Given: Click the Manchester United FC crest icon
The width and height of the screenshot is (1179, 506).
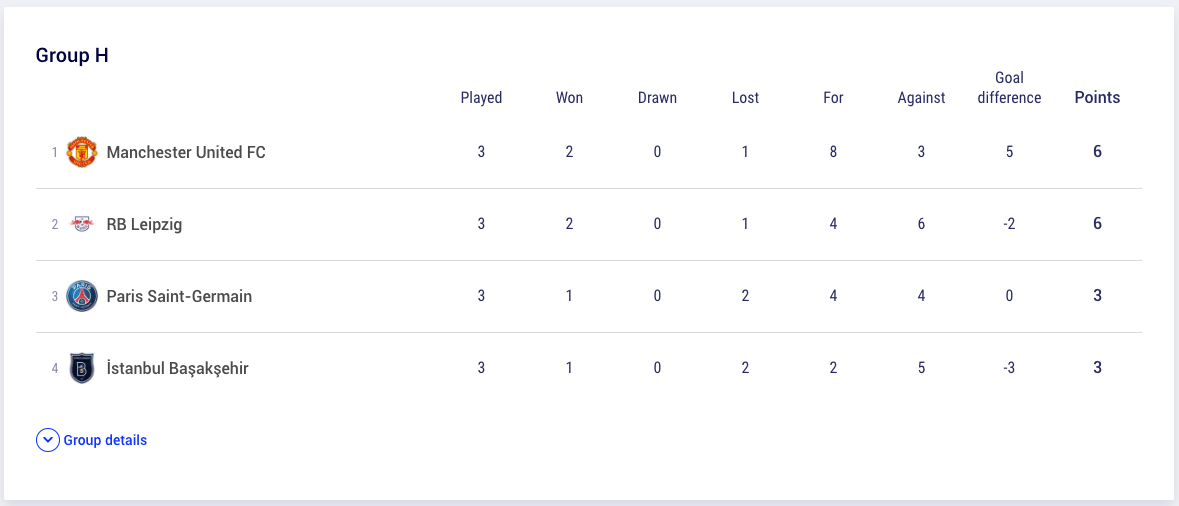Looking at the screenshot, I should pyautogui.click(x=82, y=152).
